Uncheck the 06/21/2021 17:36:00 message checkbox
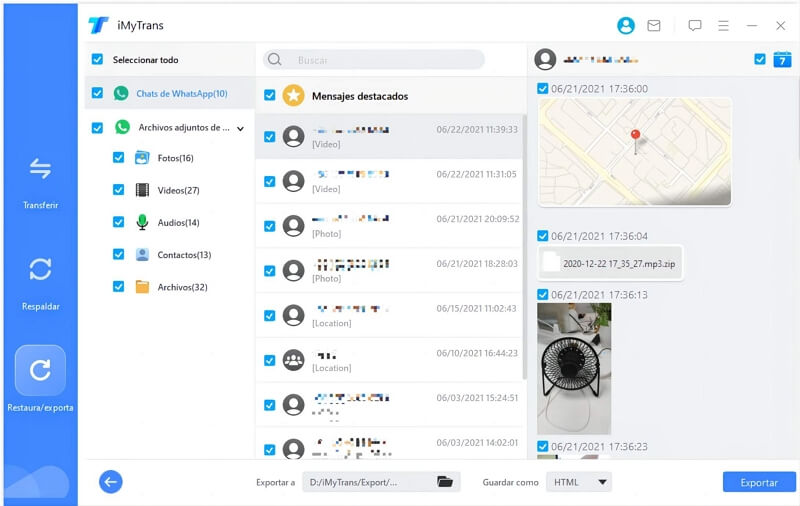Screen dimensions: 800x506 (x=542, y=88)
